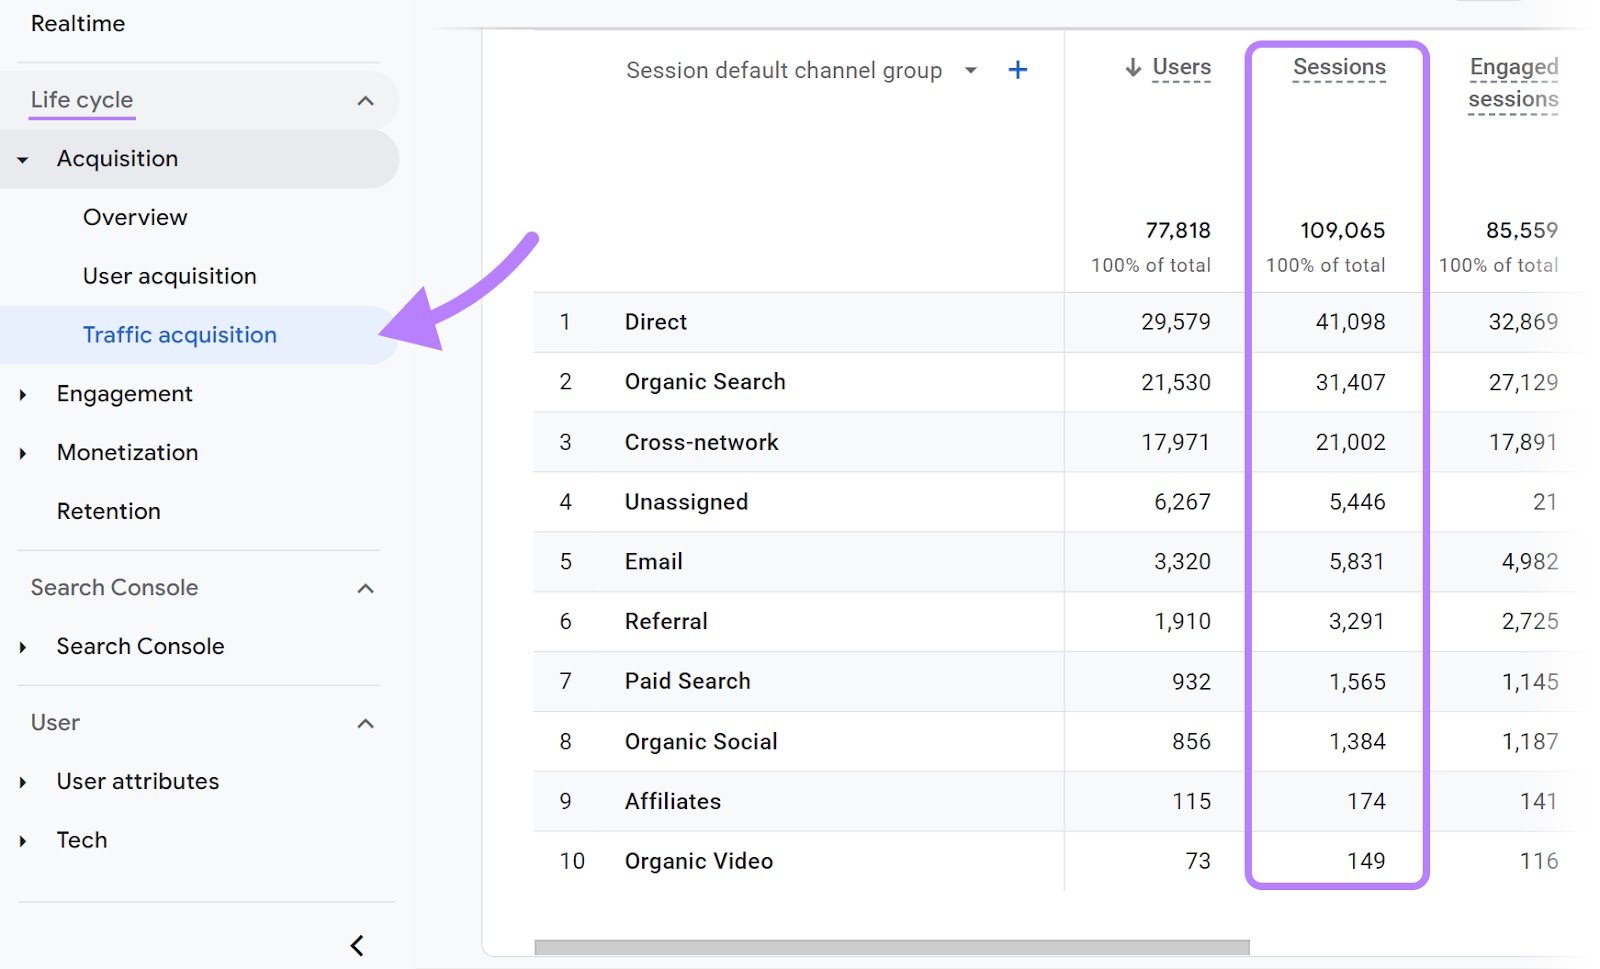Expand the Tech section arrow
Screen dimensions: 1600x969
click(22, 840)
